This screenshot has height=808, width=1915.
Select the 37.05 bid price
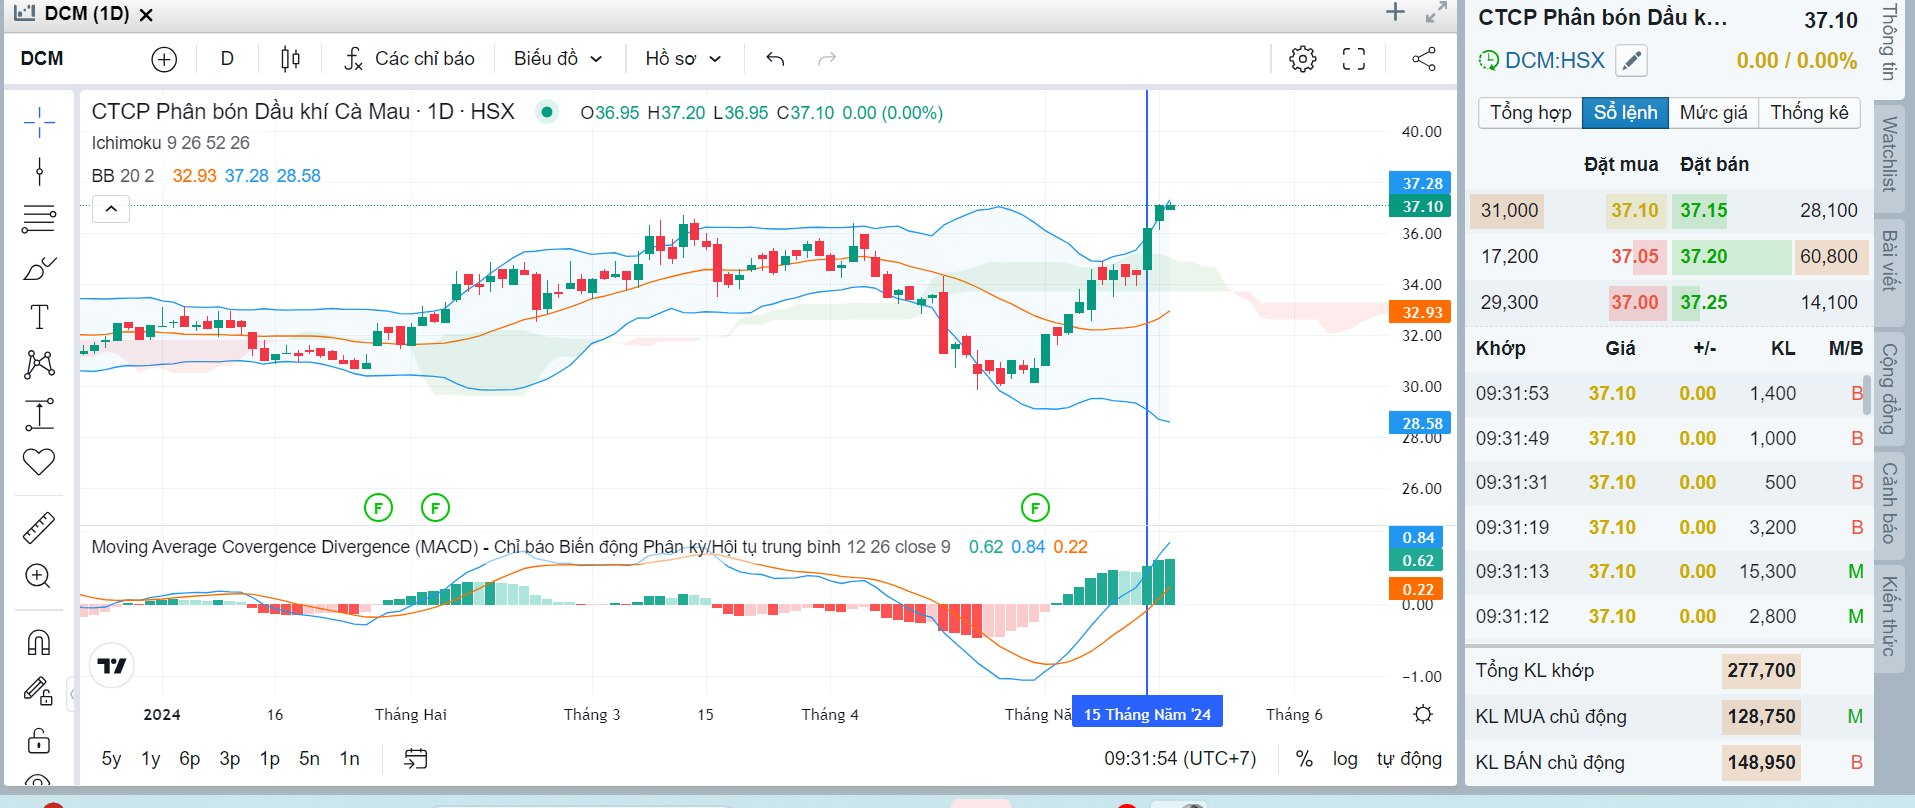1635,257
